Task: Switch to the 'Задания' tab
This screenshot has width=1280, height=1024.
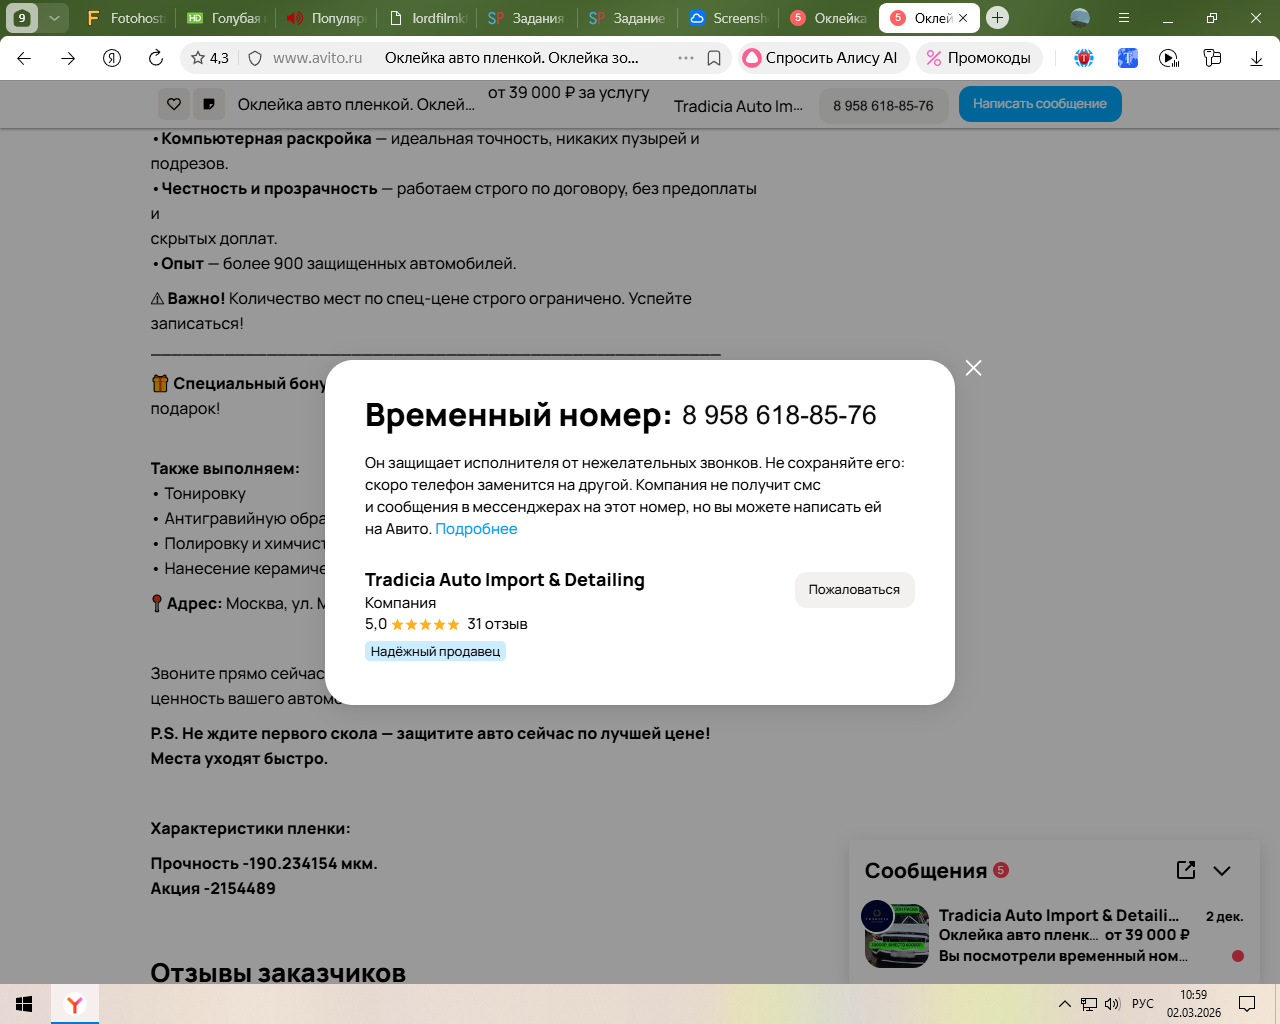Action: [526, 18]
